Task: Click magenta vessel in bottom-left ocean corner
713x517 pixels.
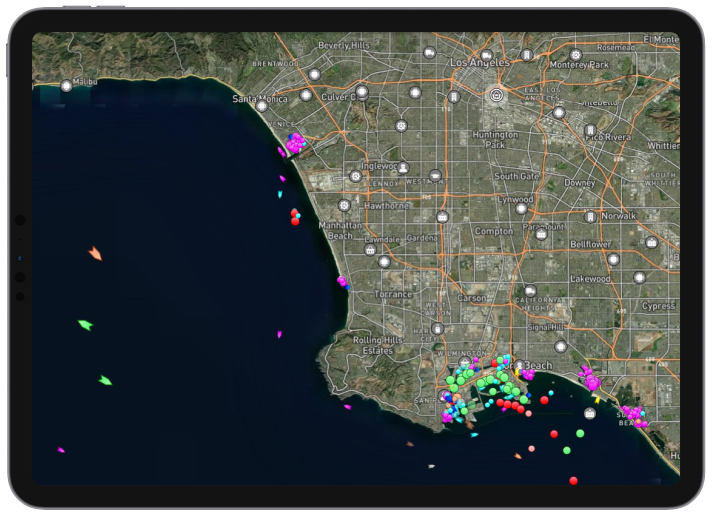Action: point(61,451)
